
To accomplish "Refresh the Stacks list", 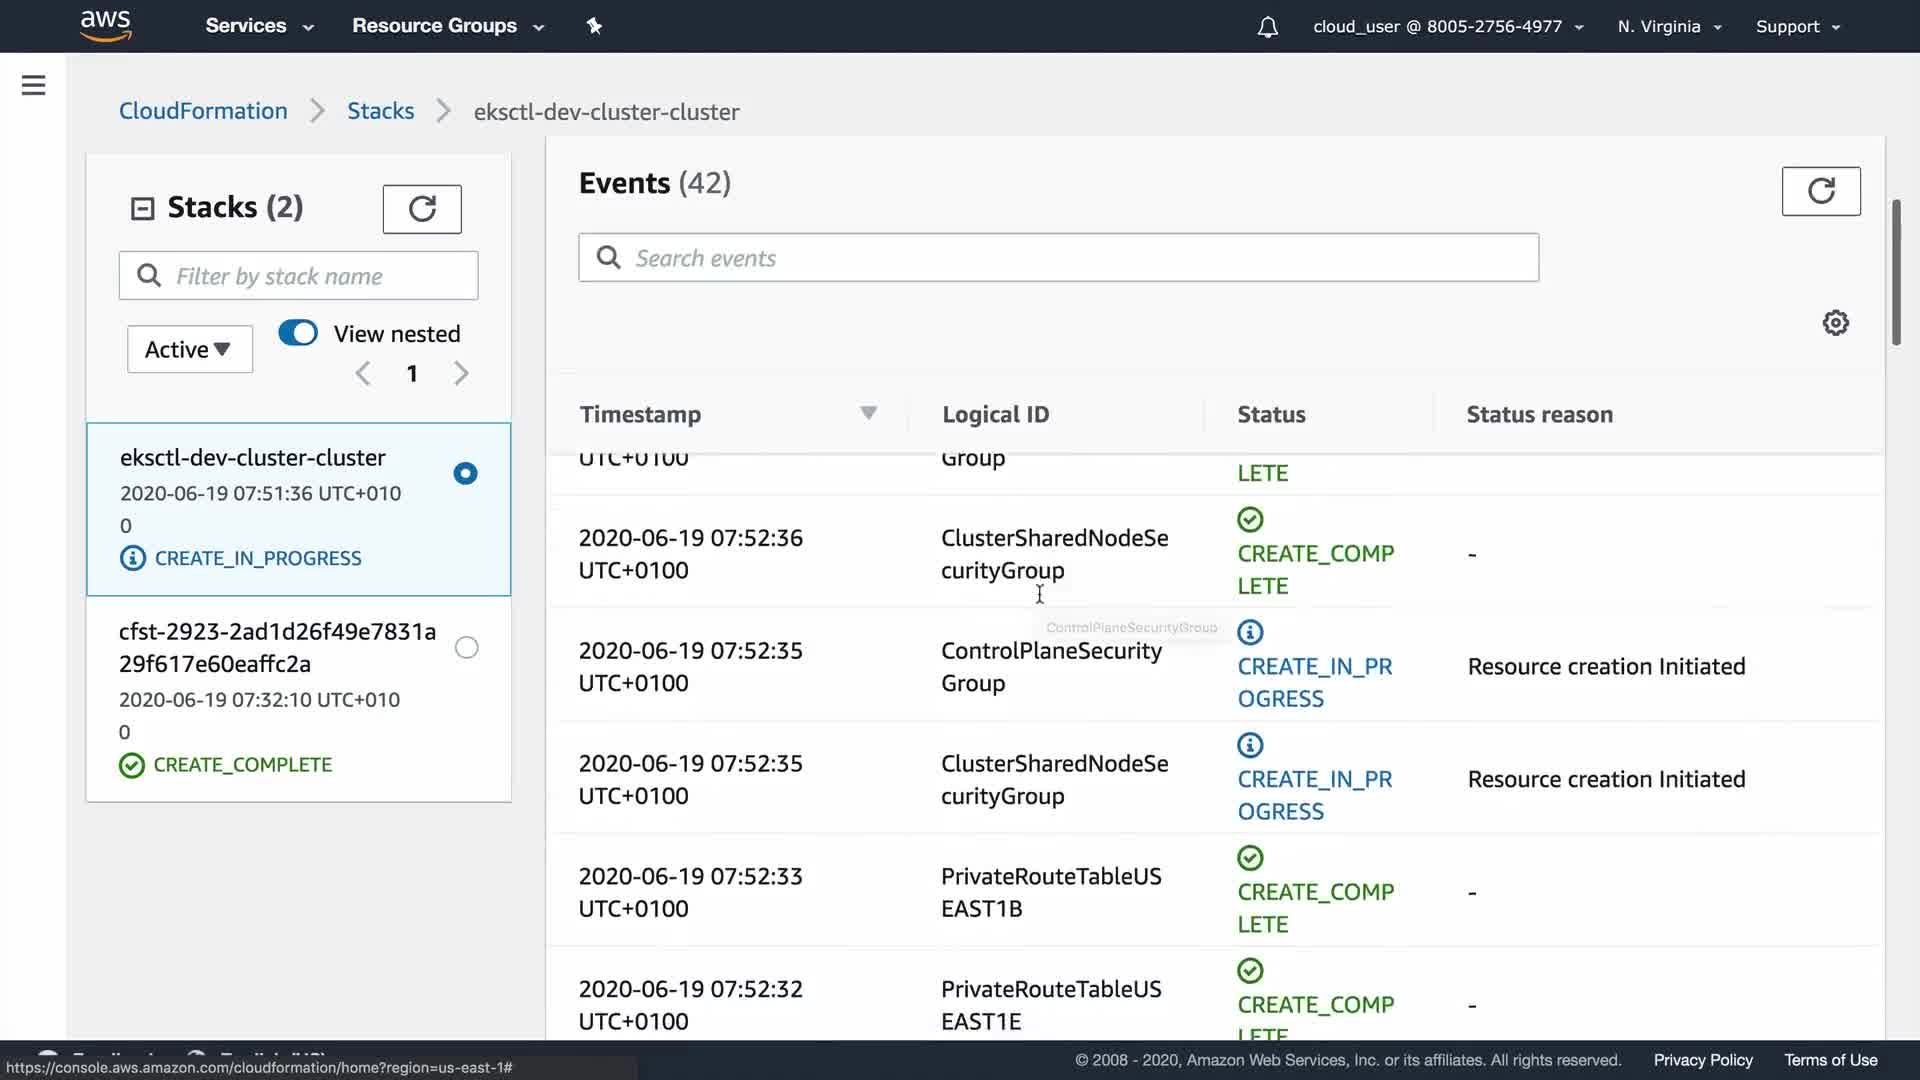I will [x=422, y=209].
